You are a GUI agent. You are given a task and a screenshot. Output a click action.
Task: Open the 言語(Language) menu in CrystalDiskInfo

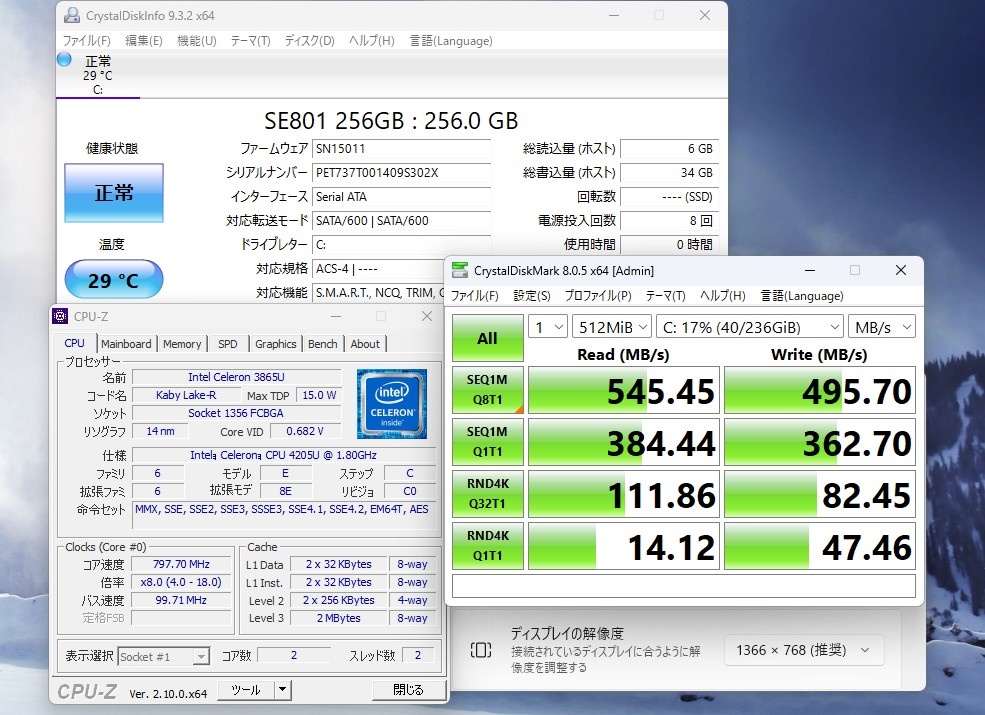click(451, 41)
